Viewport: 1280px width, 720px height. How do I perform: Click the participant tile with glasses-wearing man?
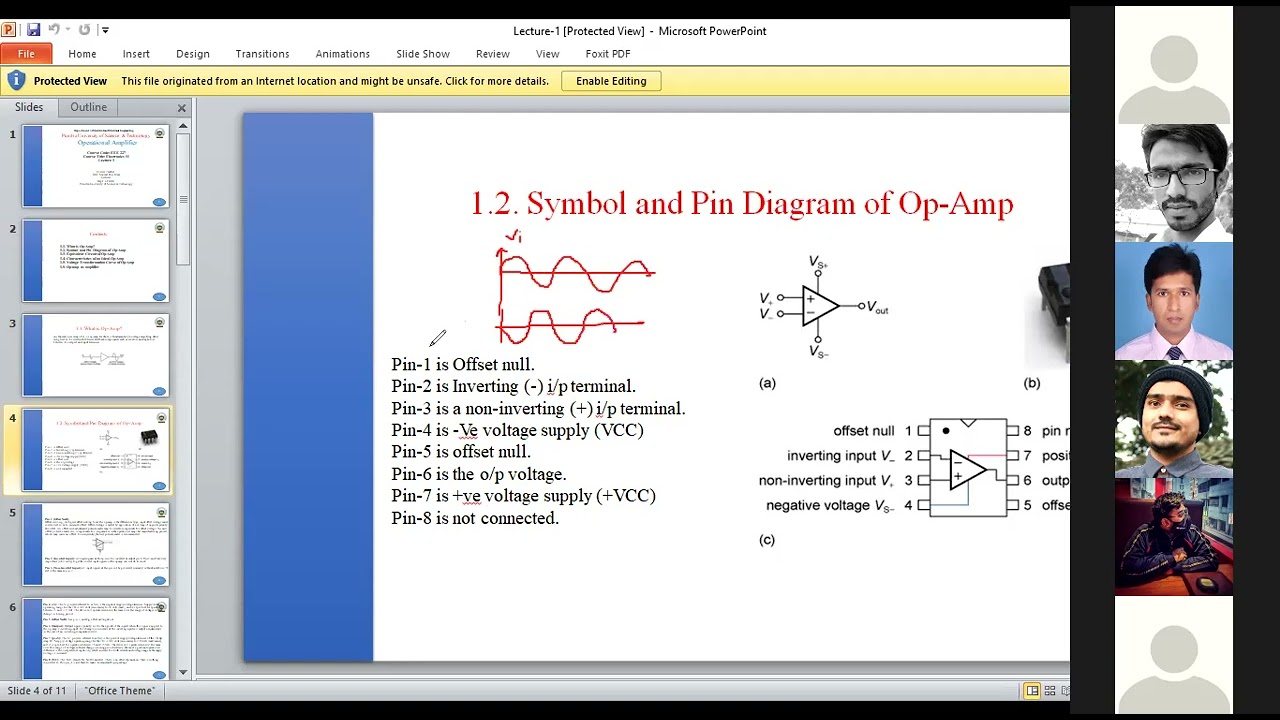pyautogui.click(x=1174, y=183)
